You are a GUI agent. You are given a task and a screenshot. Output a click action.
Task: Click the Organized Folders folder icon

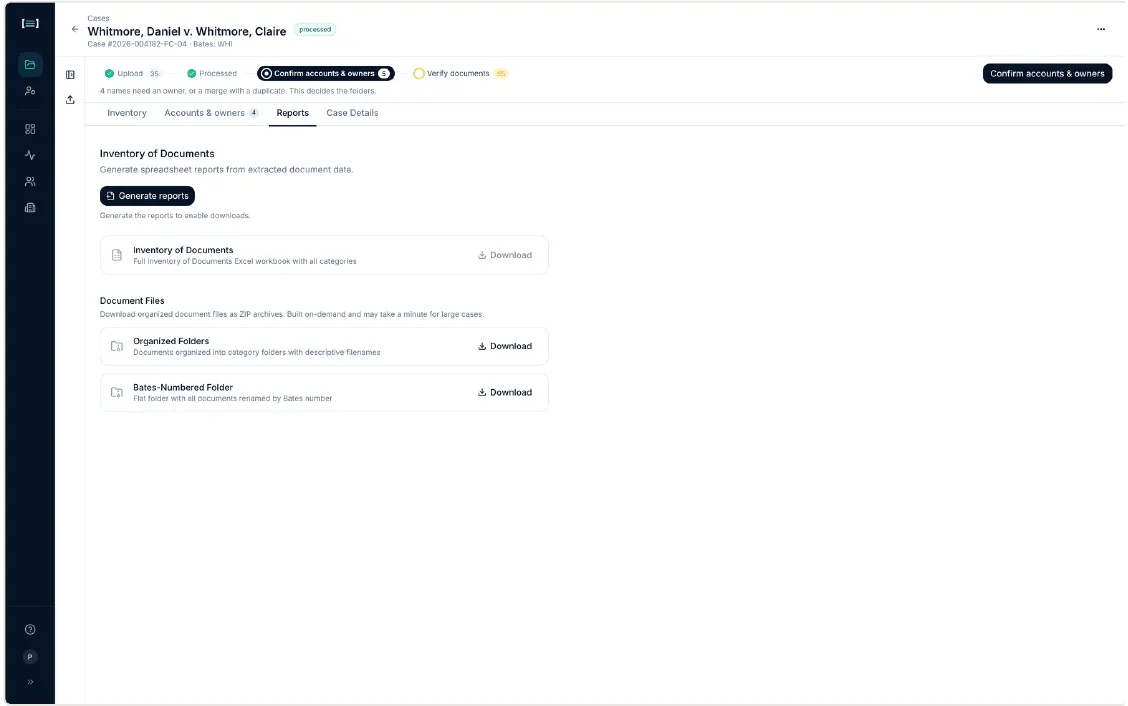tap(117, 346)
